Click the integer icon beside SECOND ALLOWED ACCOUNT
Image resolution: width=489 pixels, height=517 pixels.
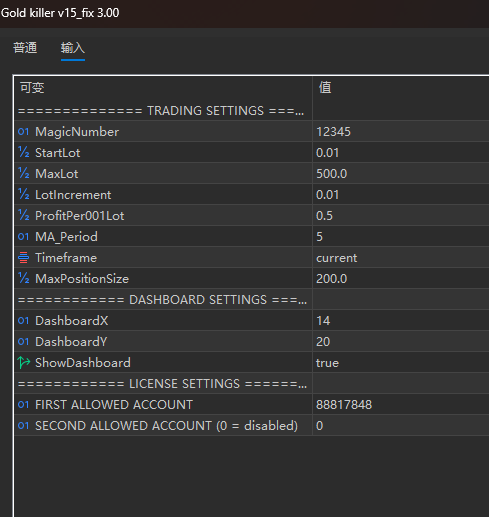24,426
